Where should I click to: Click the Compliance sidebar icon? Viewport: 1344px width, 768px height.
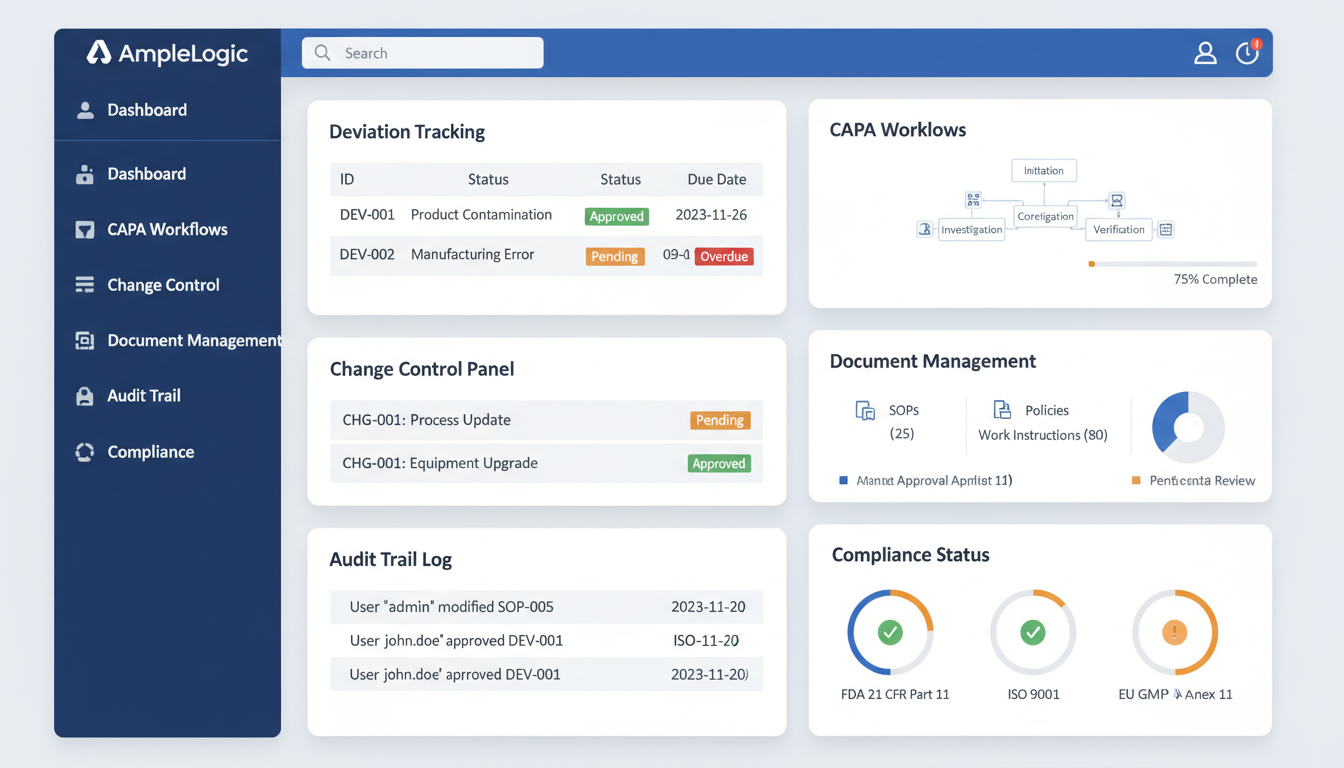pos(85,452)
